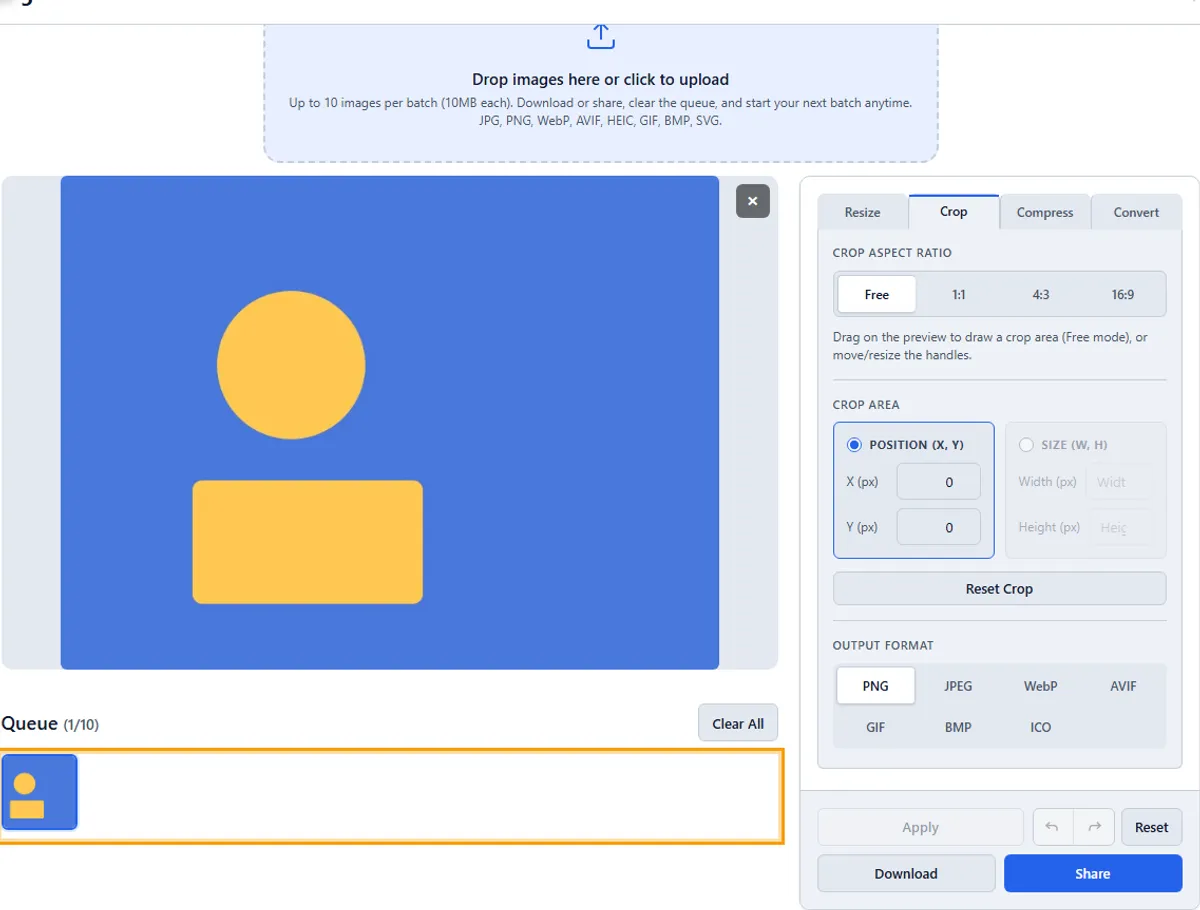
Task: Set crop aspect ratio to 1:1
Action: [959, 295]
